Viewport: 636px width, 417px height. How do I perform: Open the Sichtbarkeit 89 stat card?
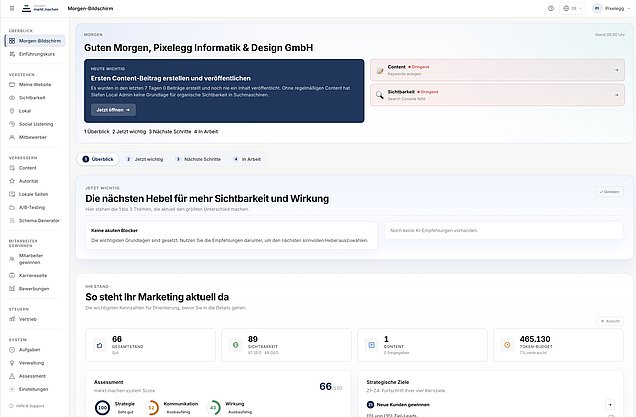tap(285, 345)
